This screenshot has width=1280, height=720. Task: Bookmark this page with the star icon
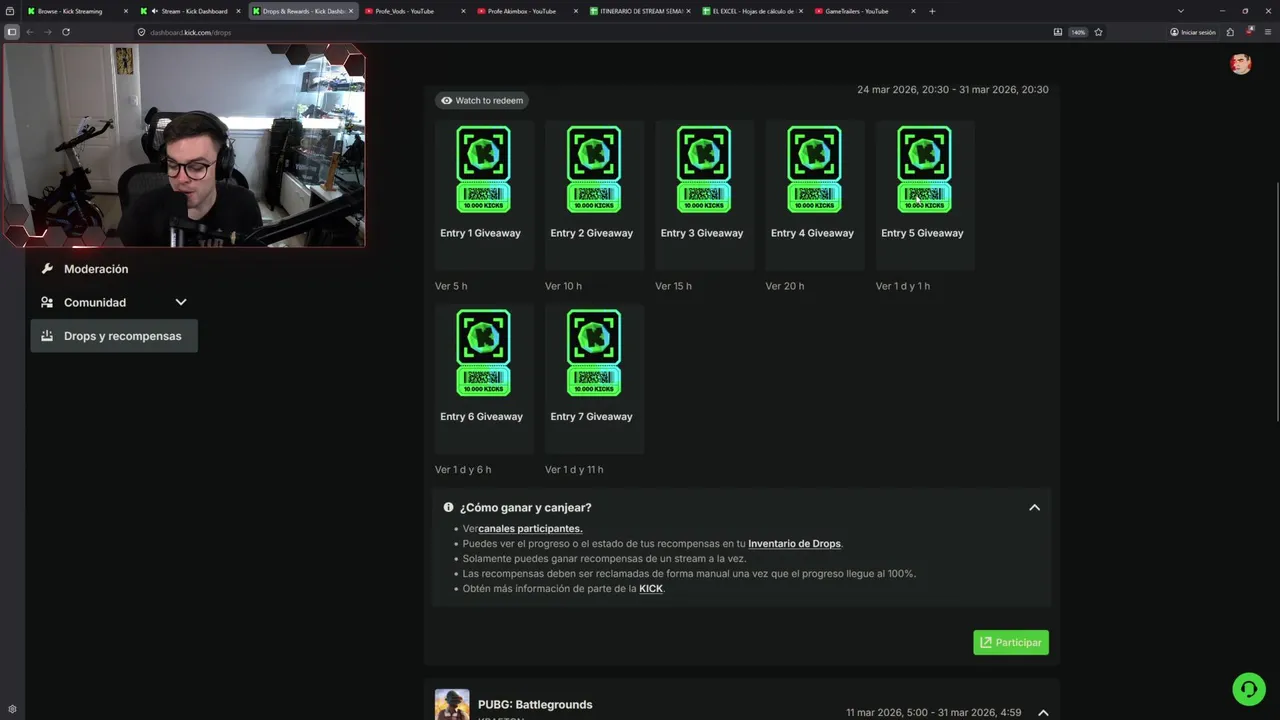1098,32
